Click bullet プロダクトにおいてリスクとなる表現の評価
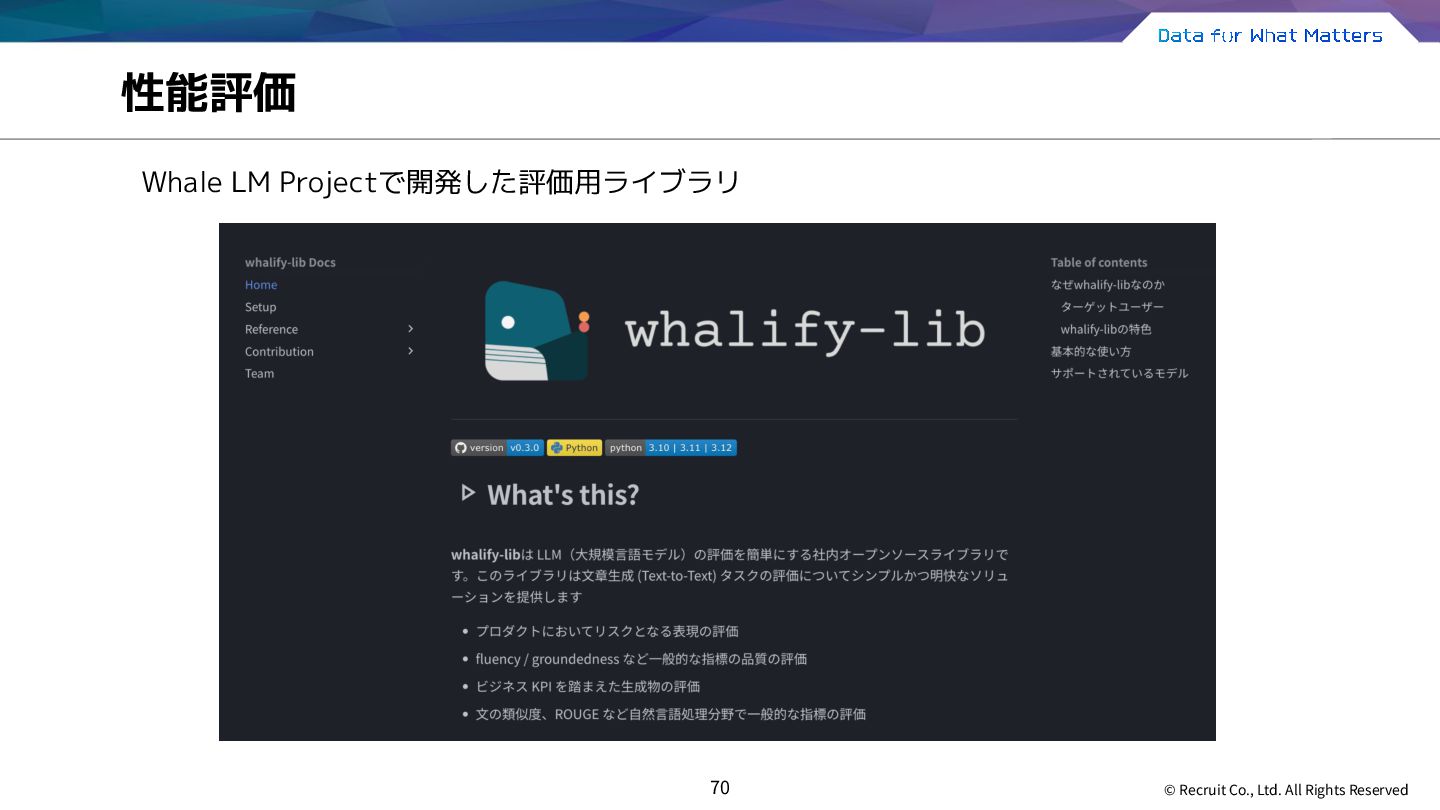The image size is (1440, 810). (x=607, y=631)
